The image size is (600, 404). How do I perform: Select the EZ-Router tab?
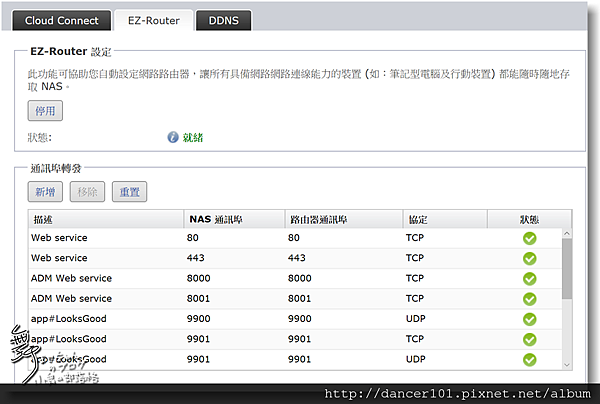[x=154, y=20]
